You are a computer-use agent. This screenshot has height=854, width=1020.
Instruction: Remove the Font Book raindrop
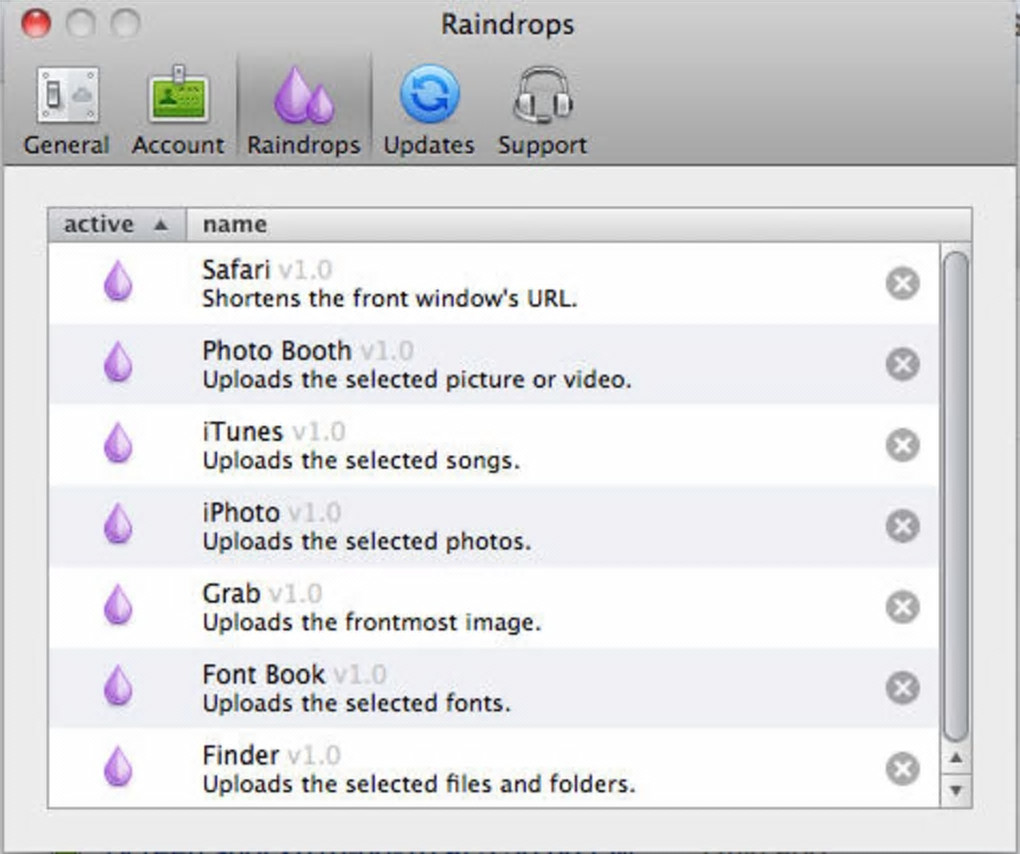click(902, 688)
